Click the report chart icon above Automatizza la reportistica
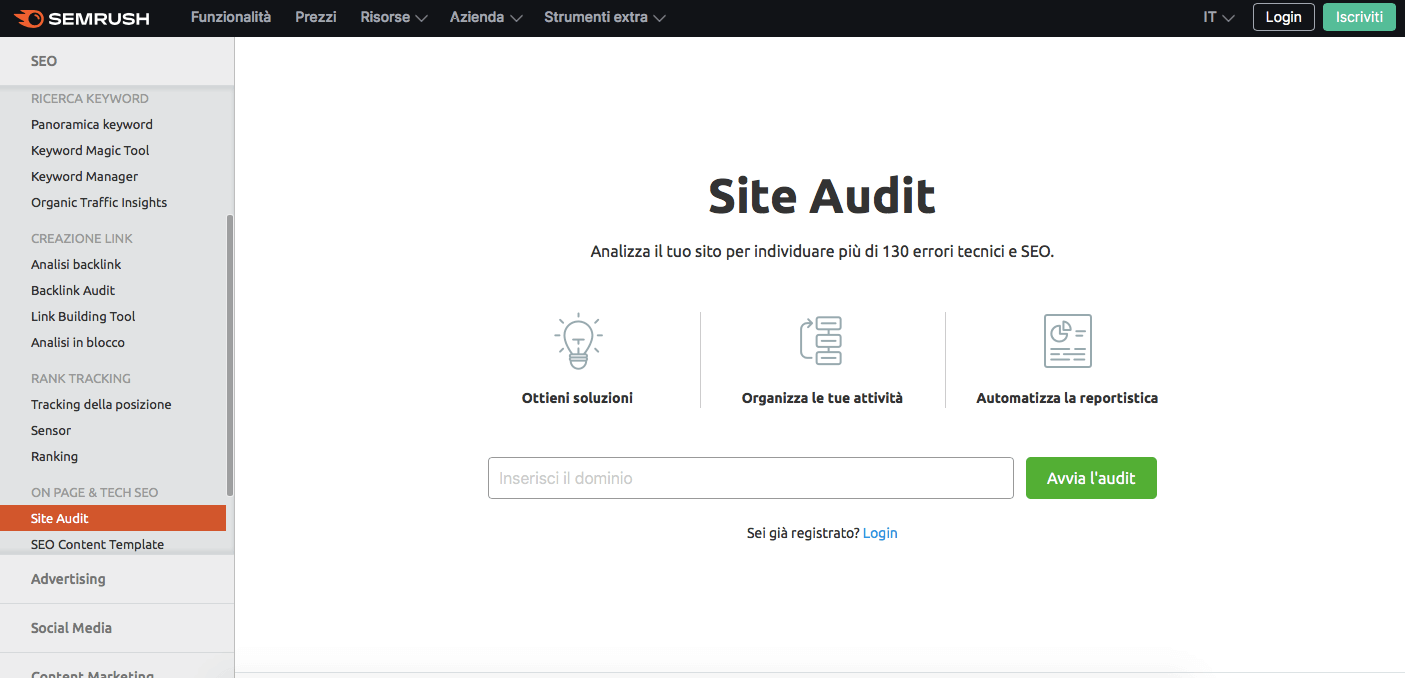Viewport: 1405px width, 678px height. [x=1067, y=341]
